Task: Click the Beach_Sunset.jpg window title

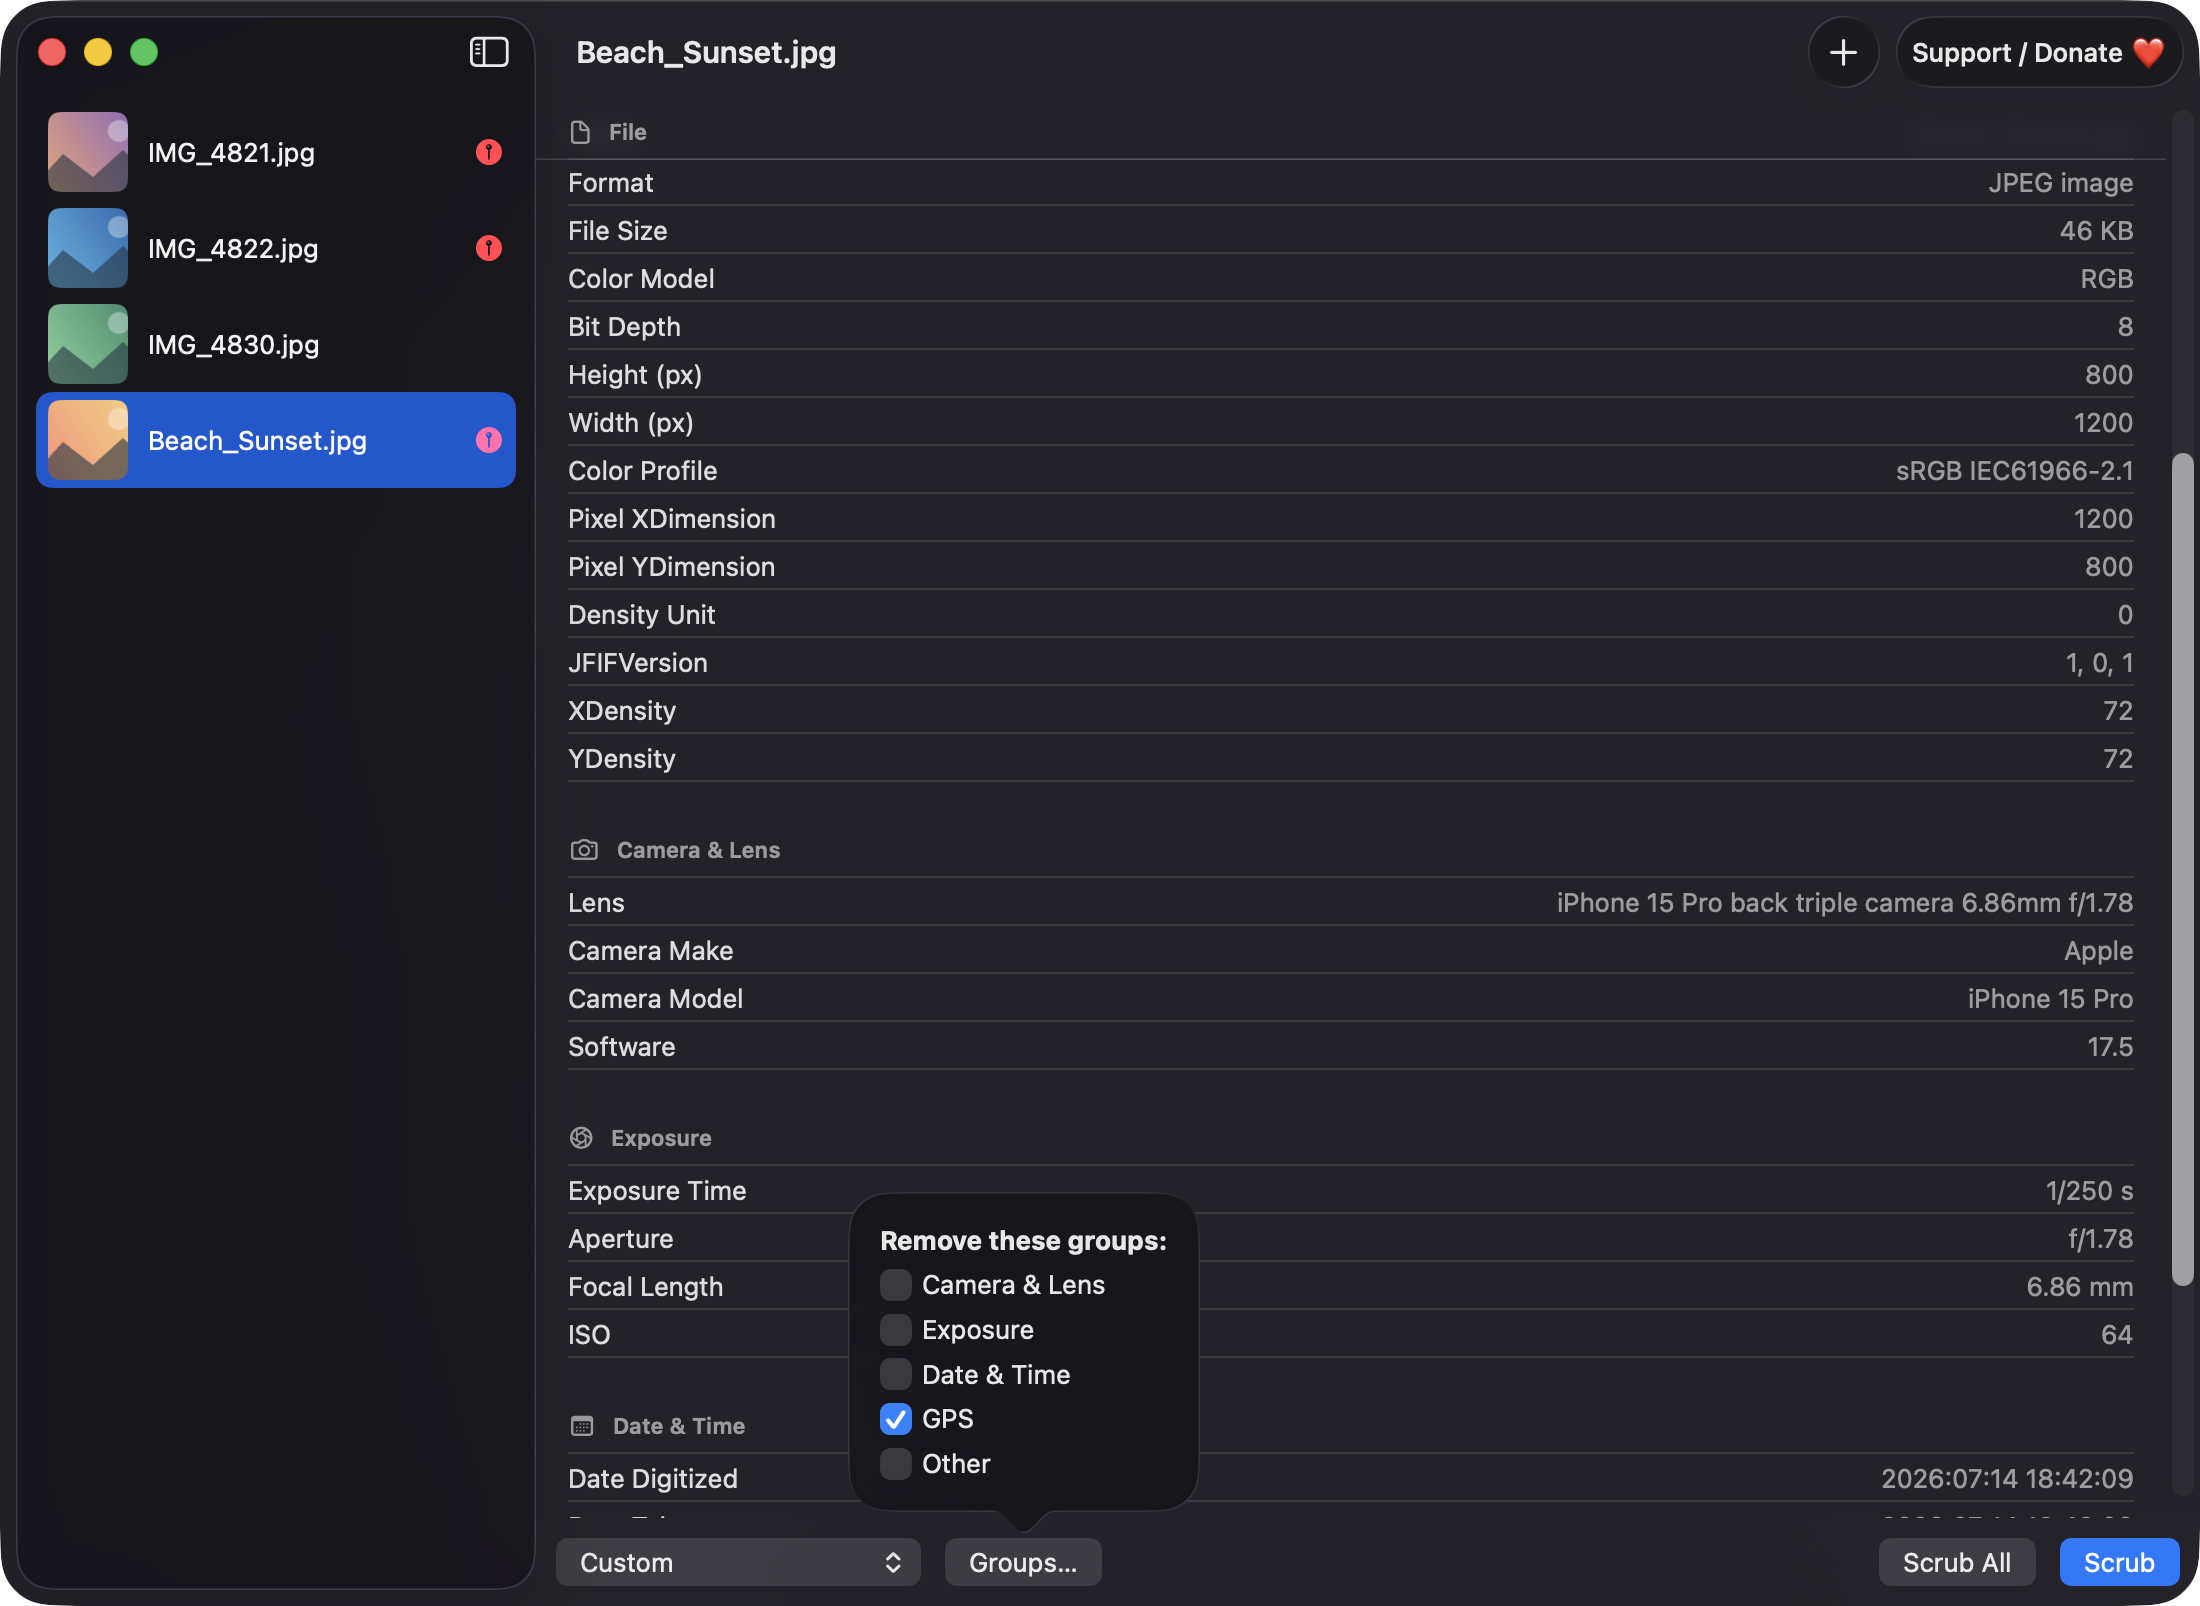Action: coord(706,52)
